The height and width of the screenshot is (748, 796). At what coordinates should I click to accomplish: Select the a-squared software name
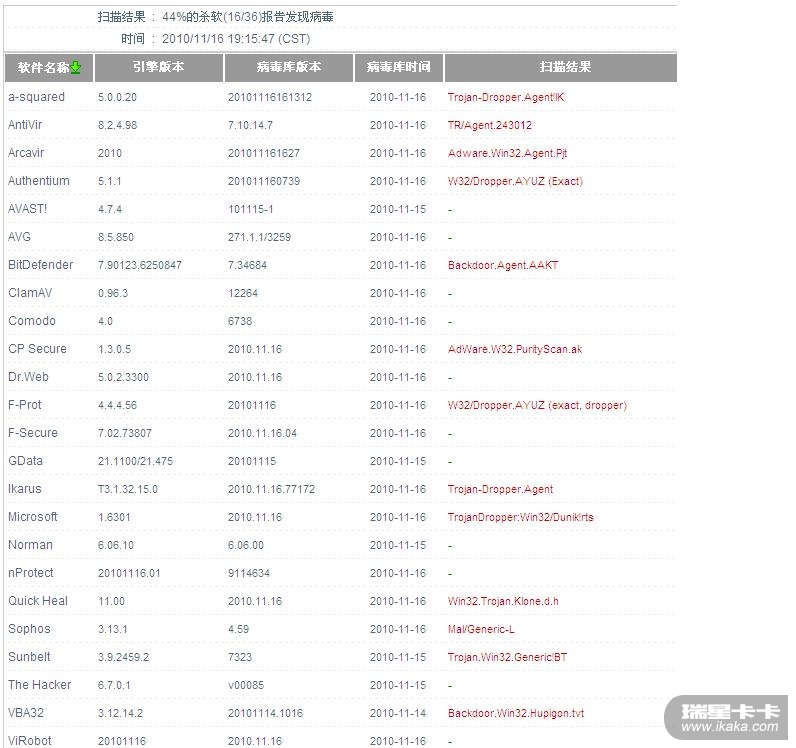pos(37,97)
